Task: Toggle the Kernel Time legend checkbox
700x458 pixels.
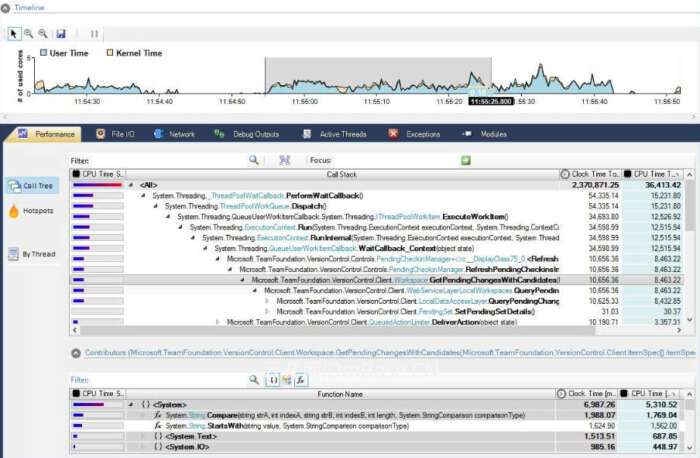Action: pyautogui.click(x=110, y=53)
